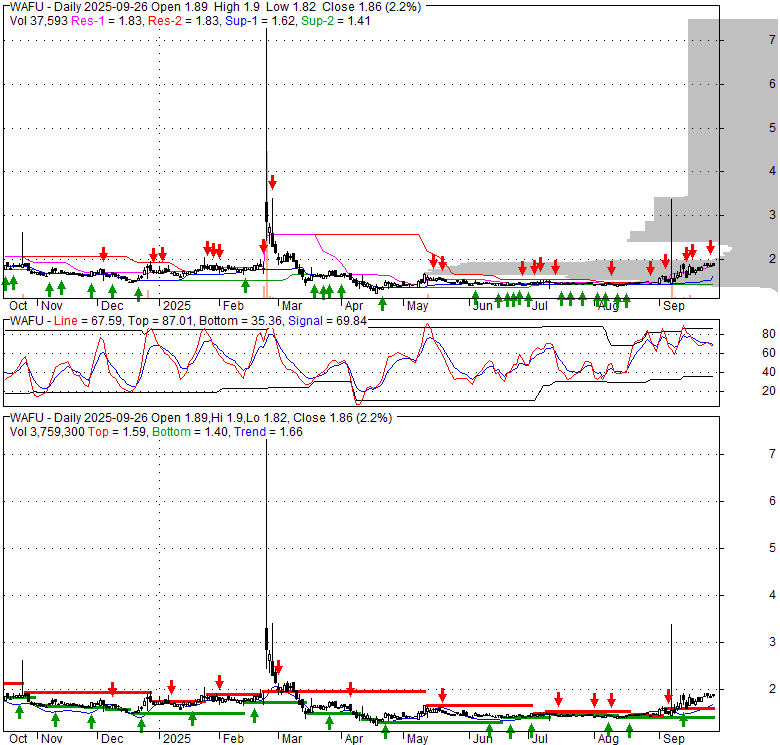Click the 'Vol 37,593' volume readout
The image size is (780, 745).
coord(38,21)
